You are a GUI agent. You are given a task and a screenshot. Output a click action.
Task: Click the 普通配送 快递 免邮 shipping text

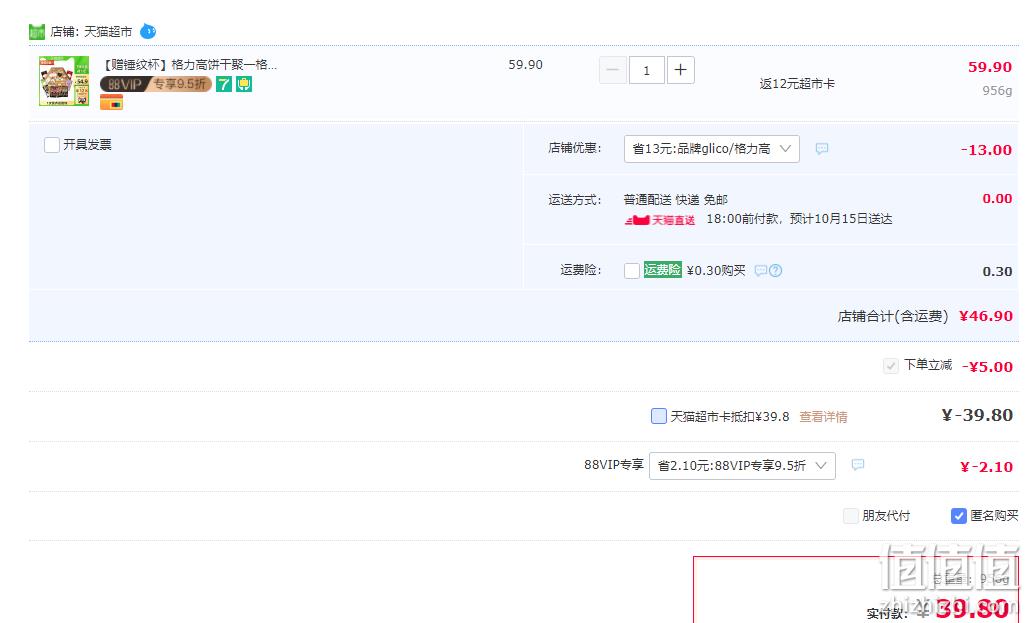pyautogui.click(x=675, y=200)
